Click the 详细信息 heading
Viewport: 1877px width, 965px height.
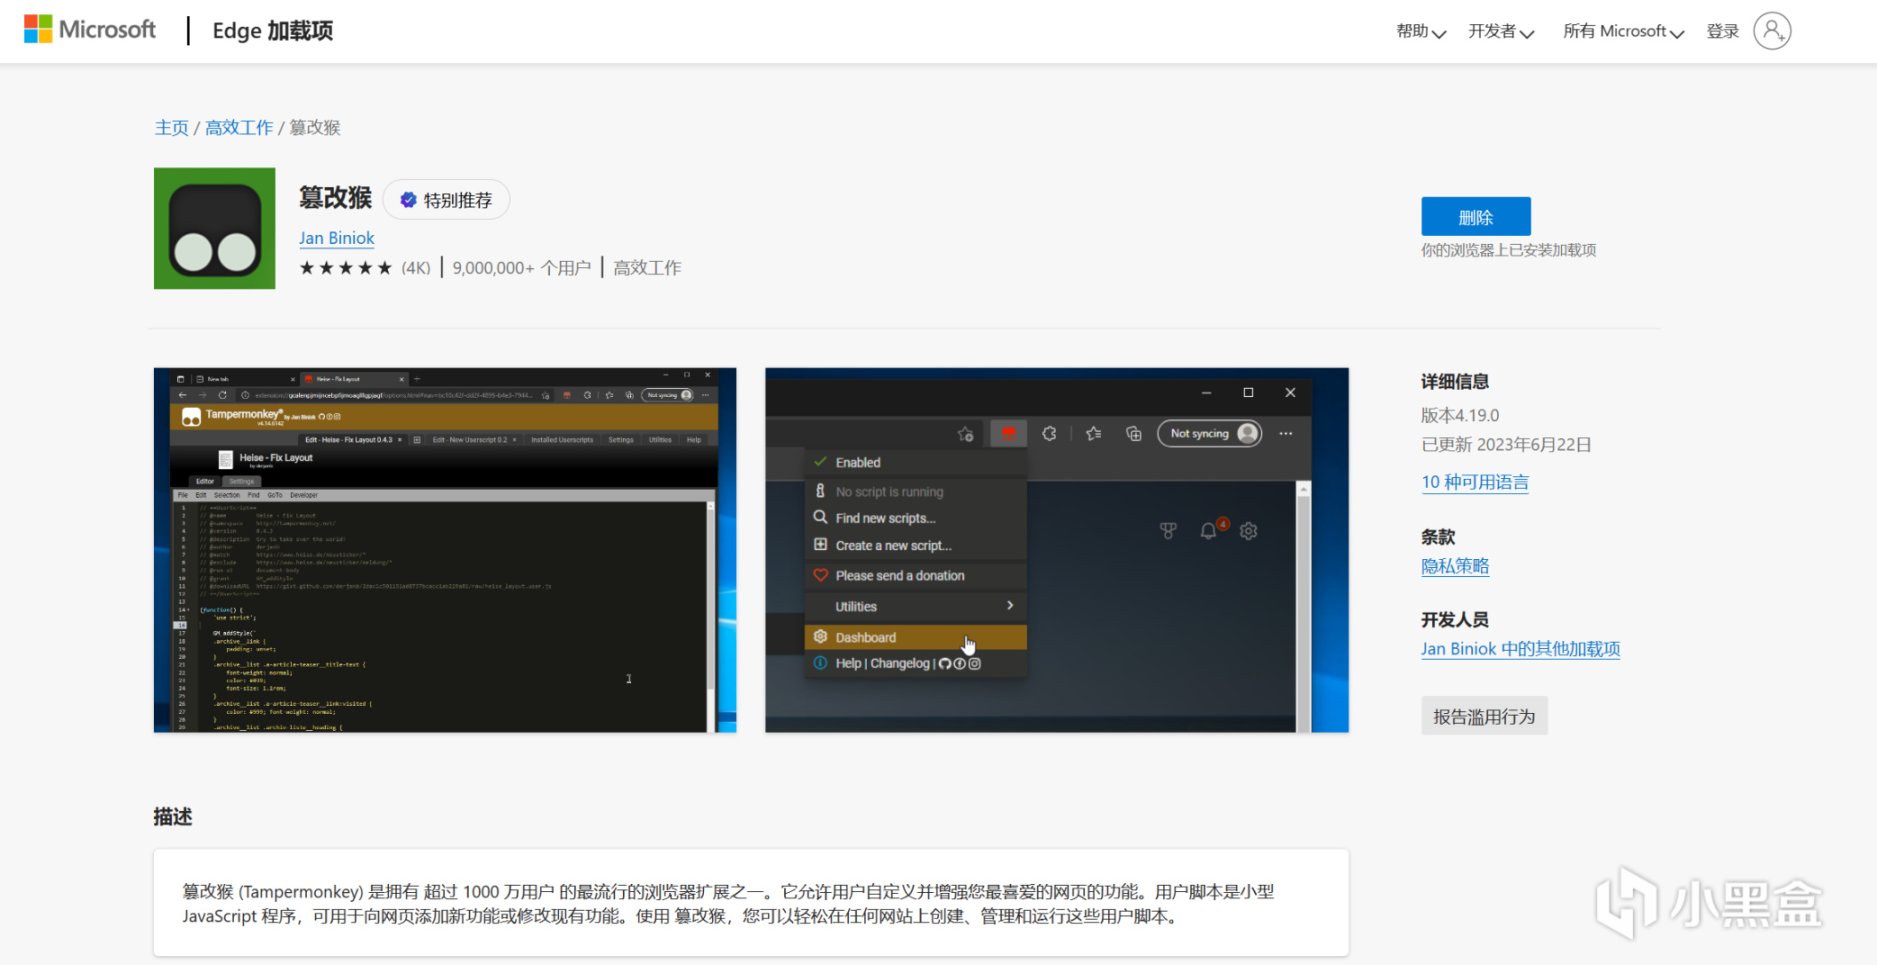(x=1455, y=381)
